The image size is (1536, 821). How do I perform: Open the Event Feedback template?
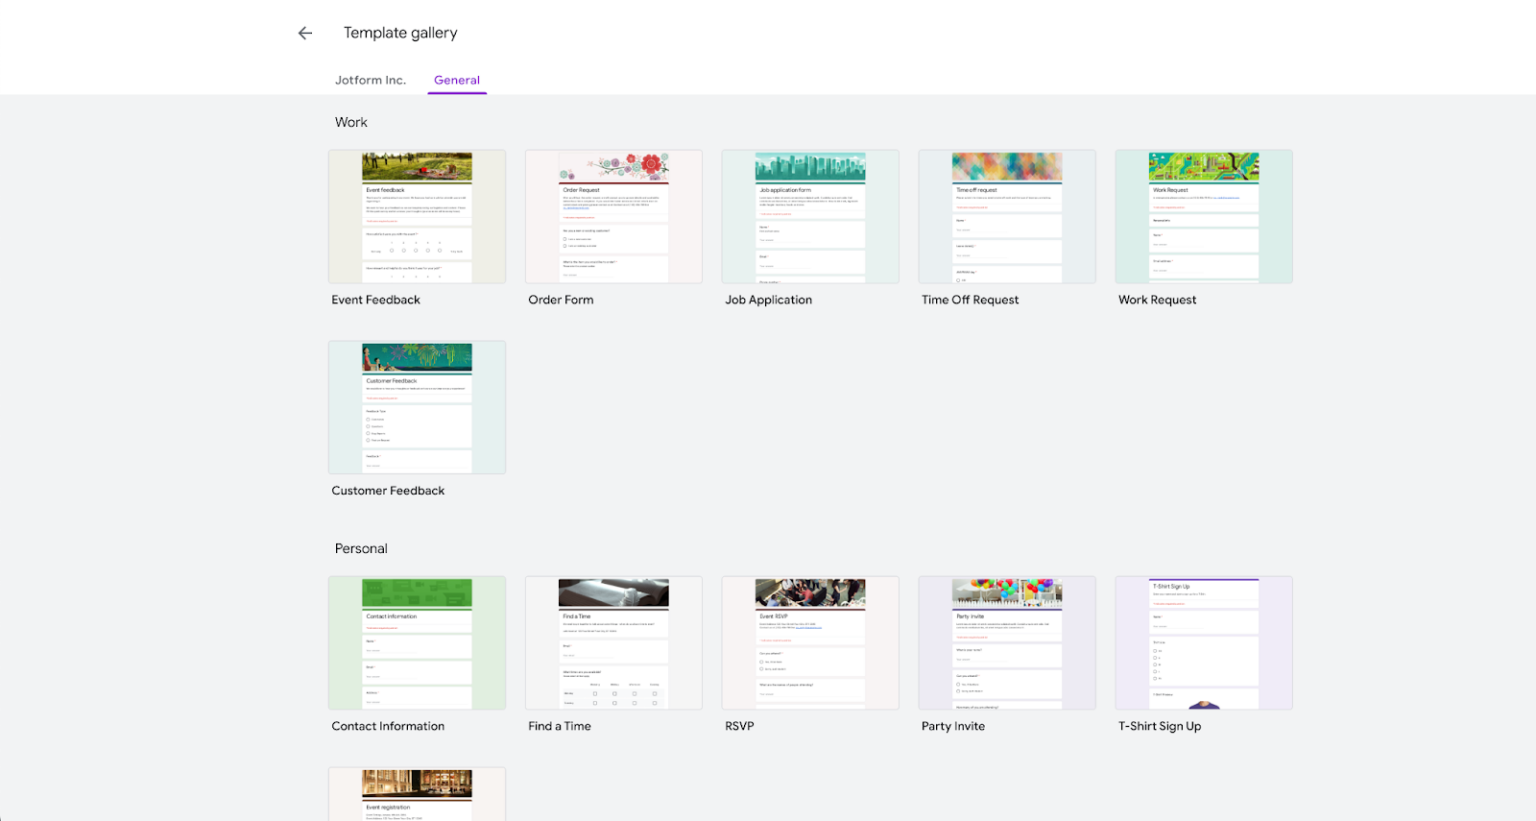tap(416, 216)
